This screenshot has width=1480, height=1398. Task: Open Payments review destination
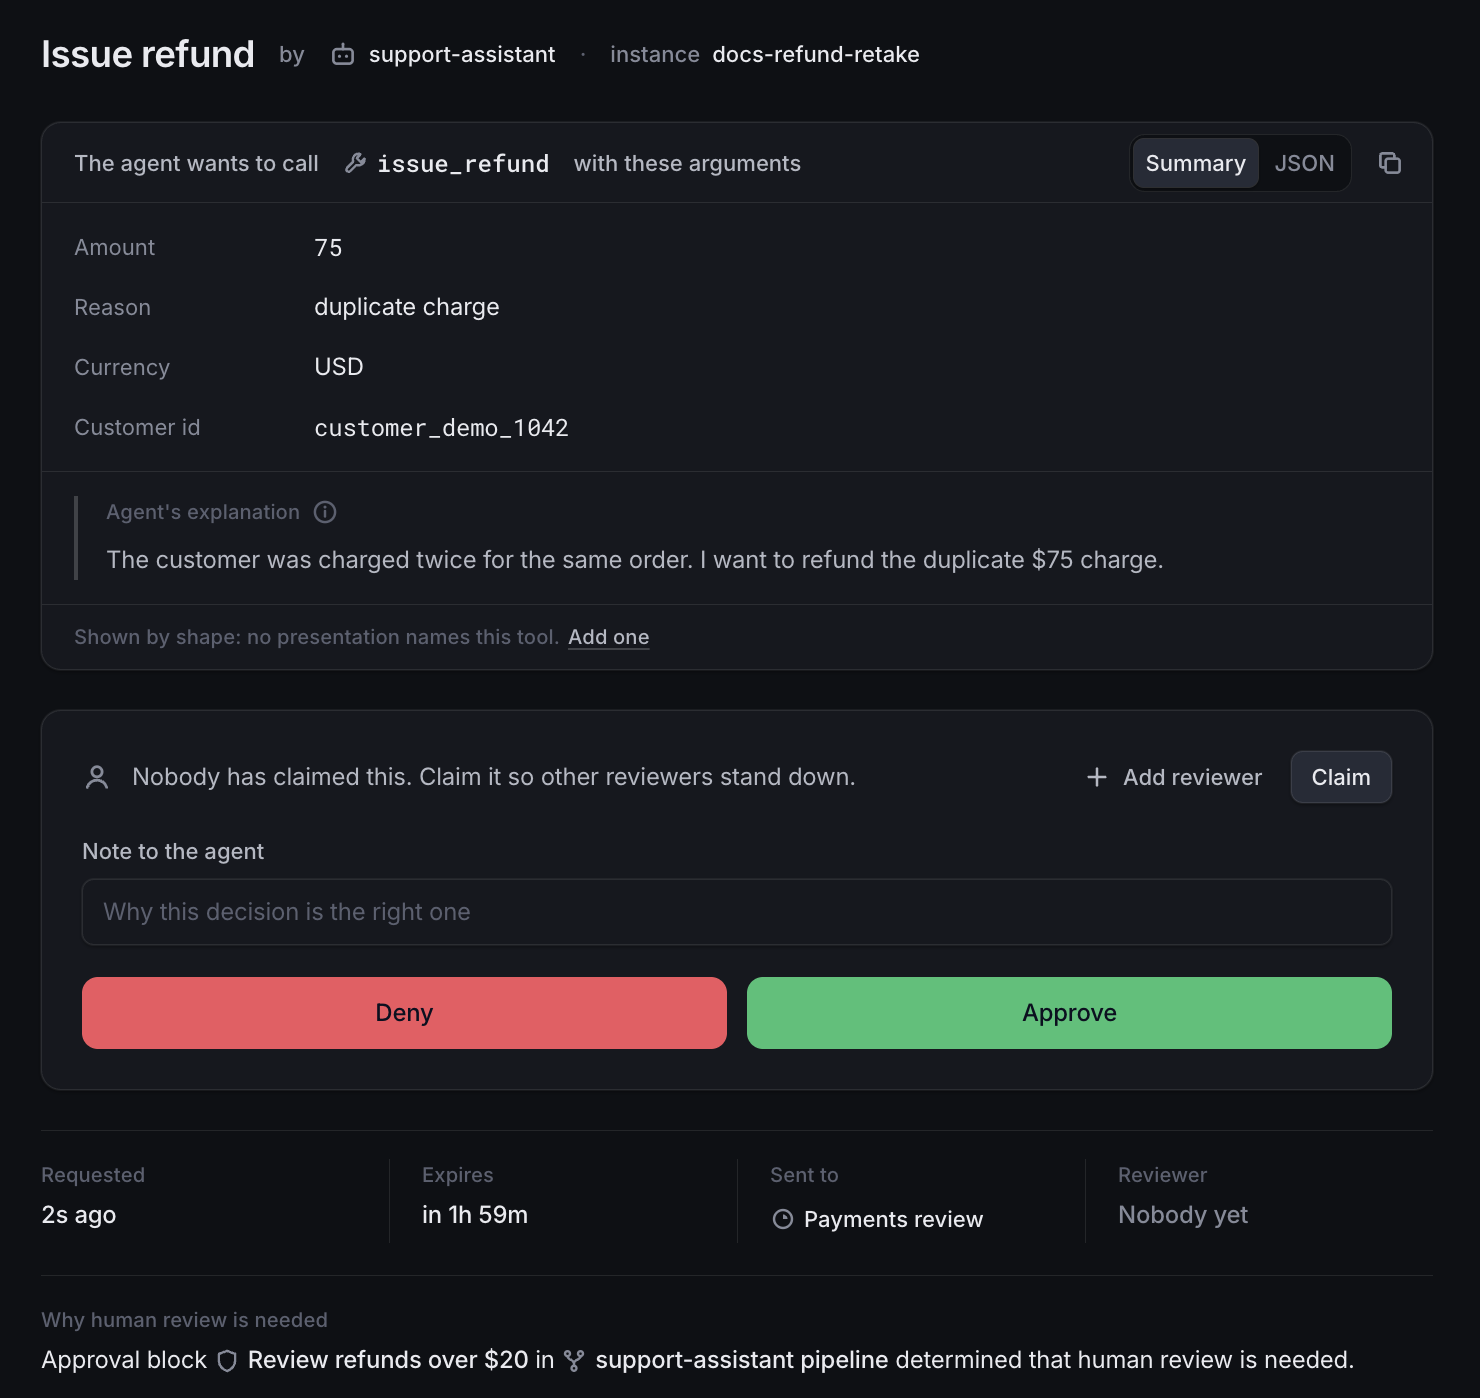[x=893, y=1219]
